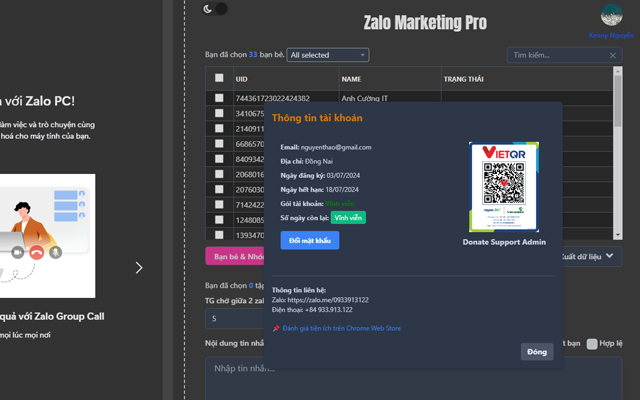Toggle the Hợp lệ checkbox
Image resolution: width=640 pixels, height=400 pixels.
(x=592, y=344)
